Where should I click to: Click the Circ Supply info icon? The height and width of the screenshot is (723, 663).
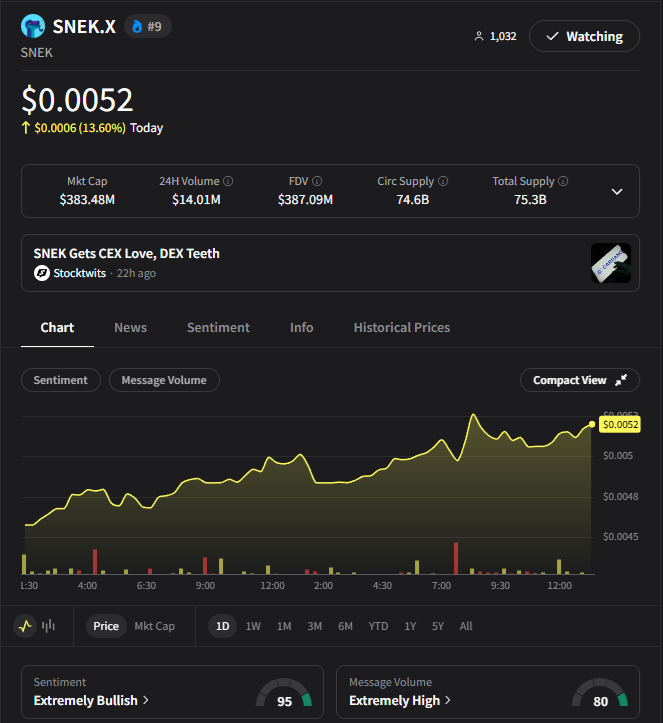click(443, 181)
